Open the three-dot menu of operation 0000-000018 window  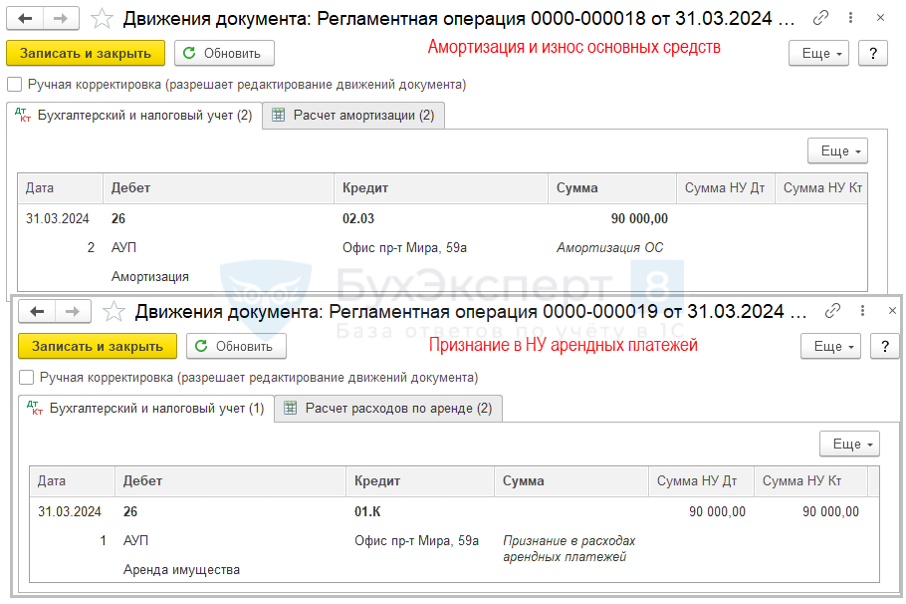coord(850,18)
